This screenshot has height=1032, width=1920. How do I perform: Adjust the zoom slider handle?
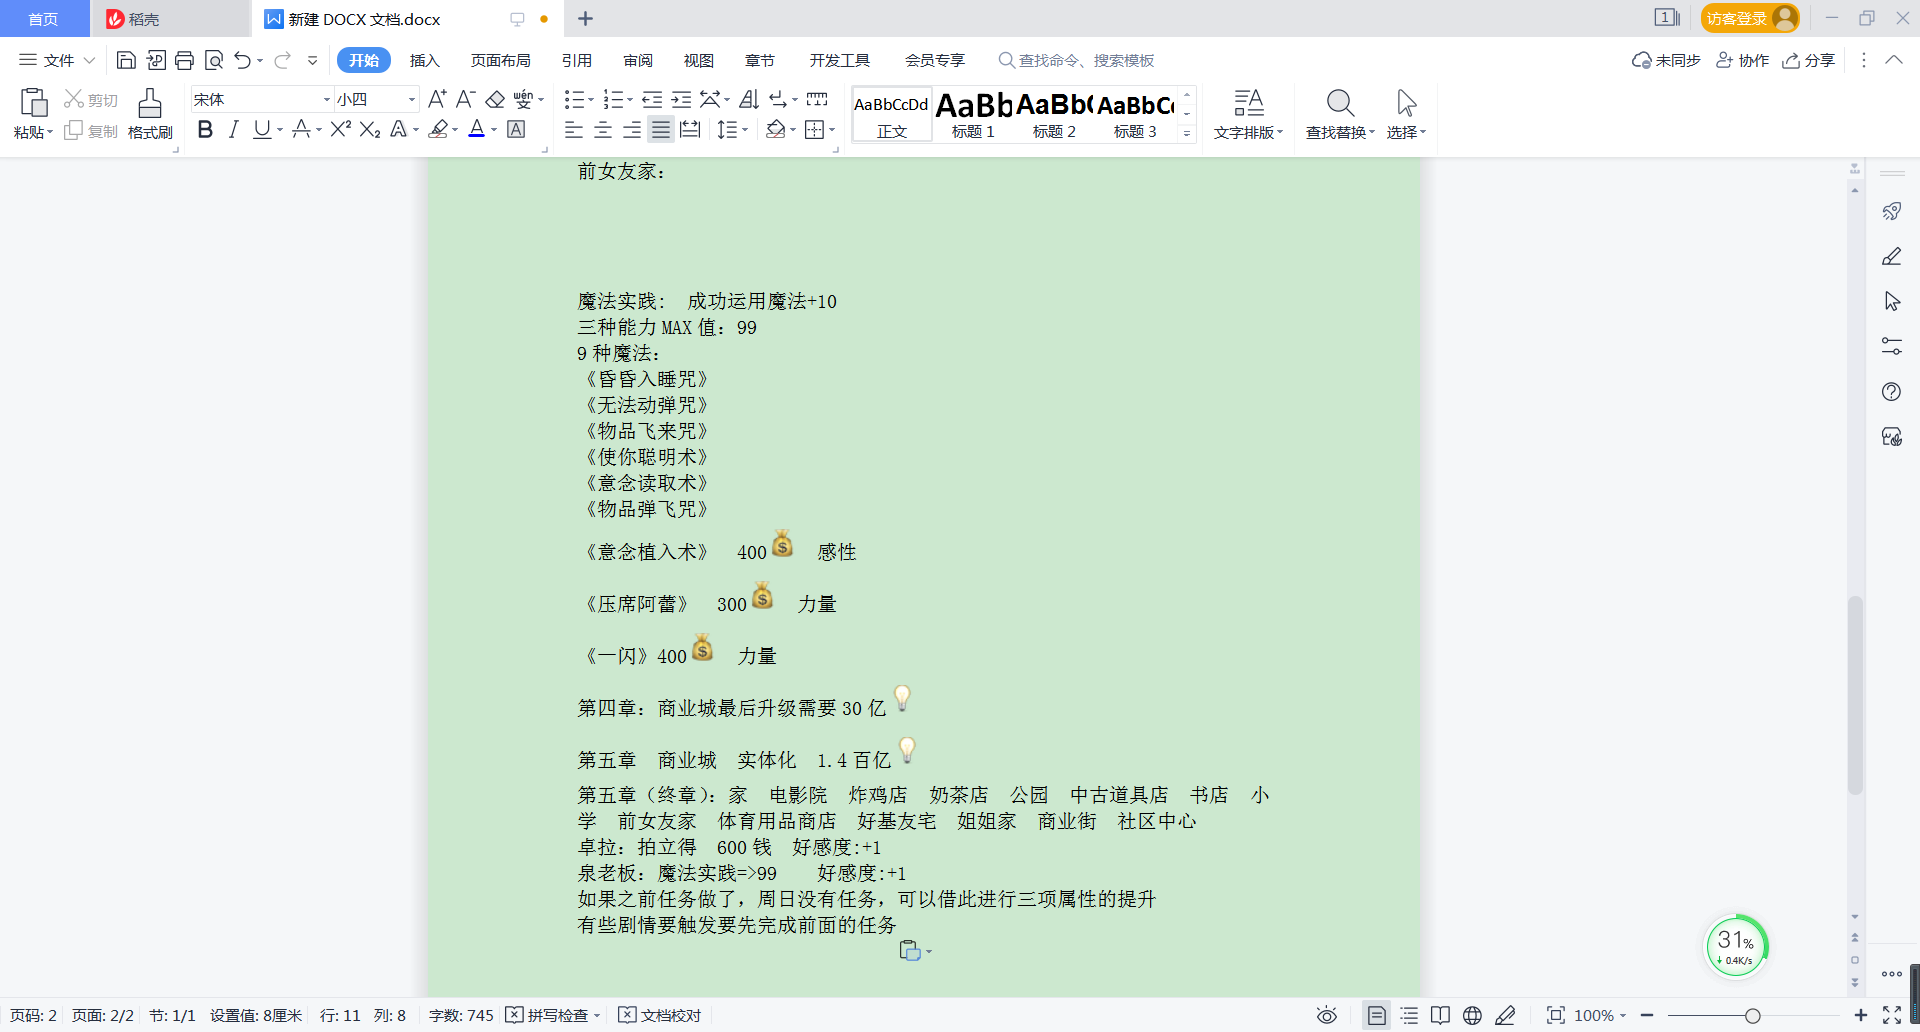point(1753,1016)
